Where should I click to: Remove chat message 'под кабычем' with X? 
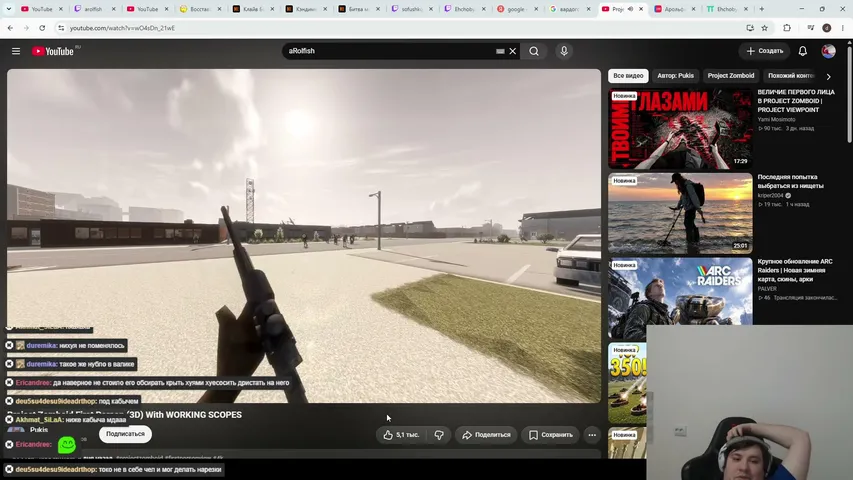(x=9, y=401)
